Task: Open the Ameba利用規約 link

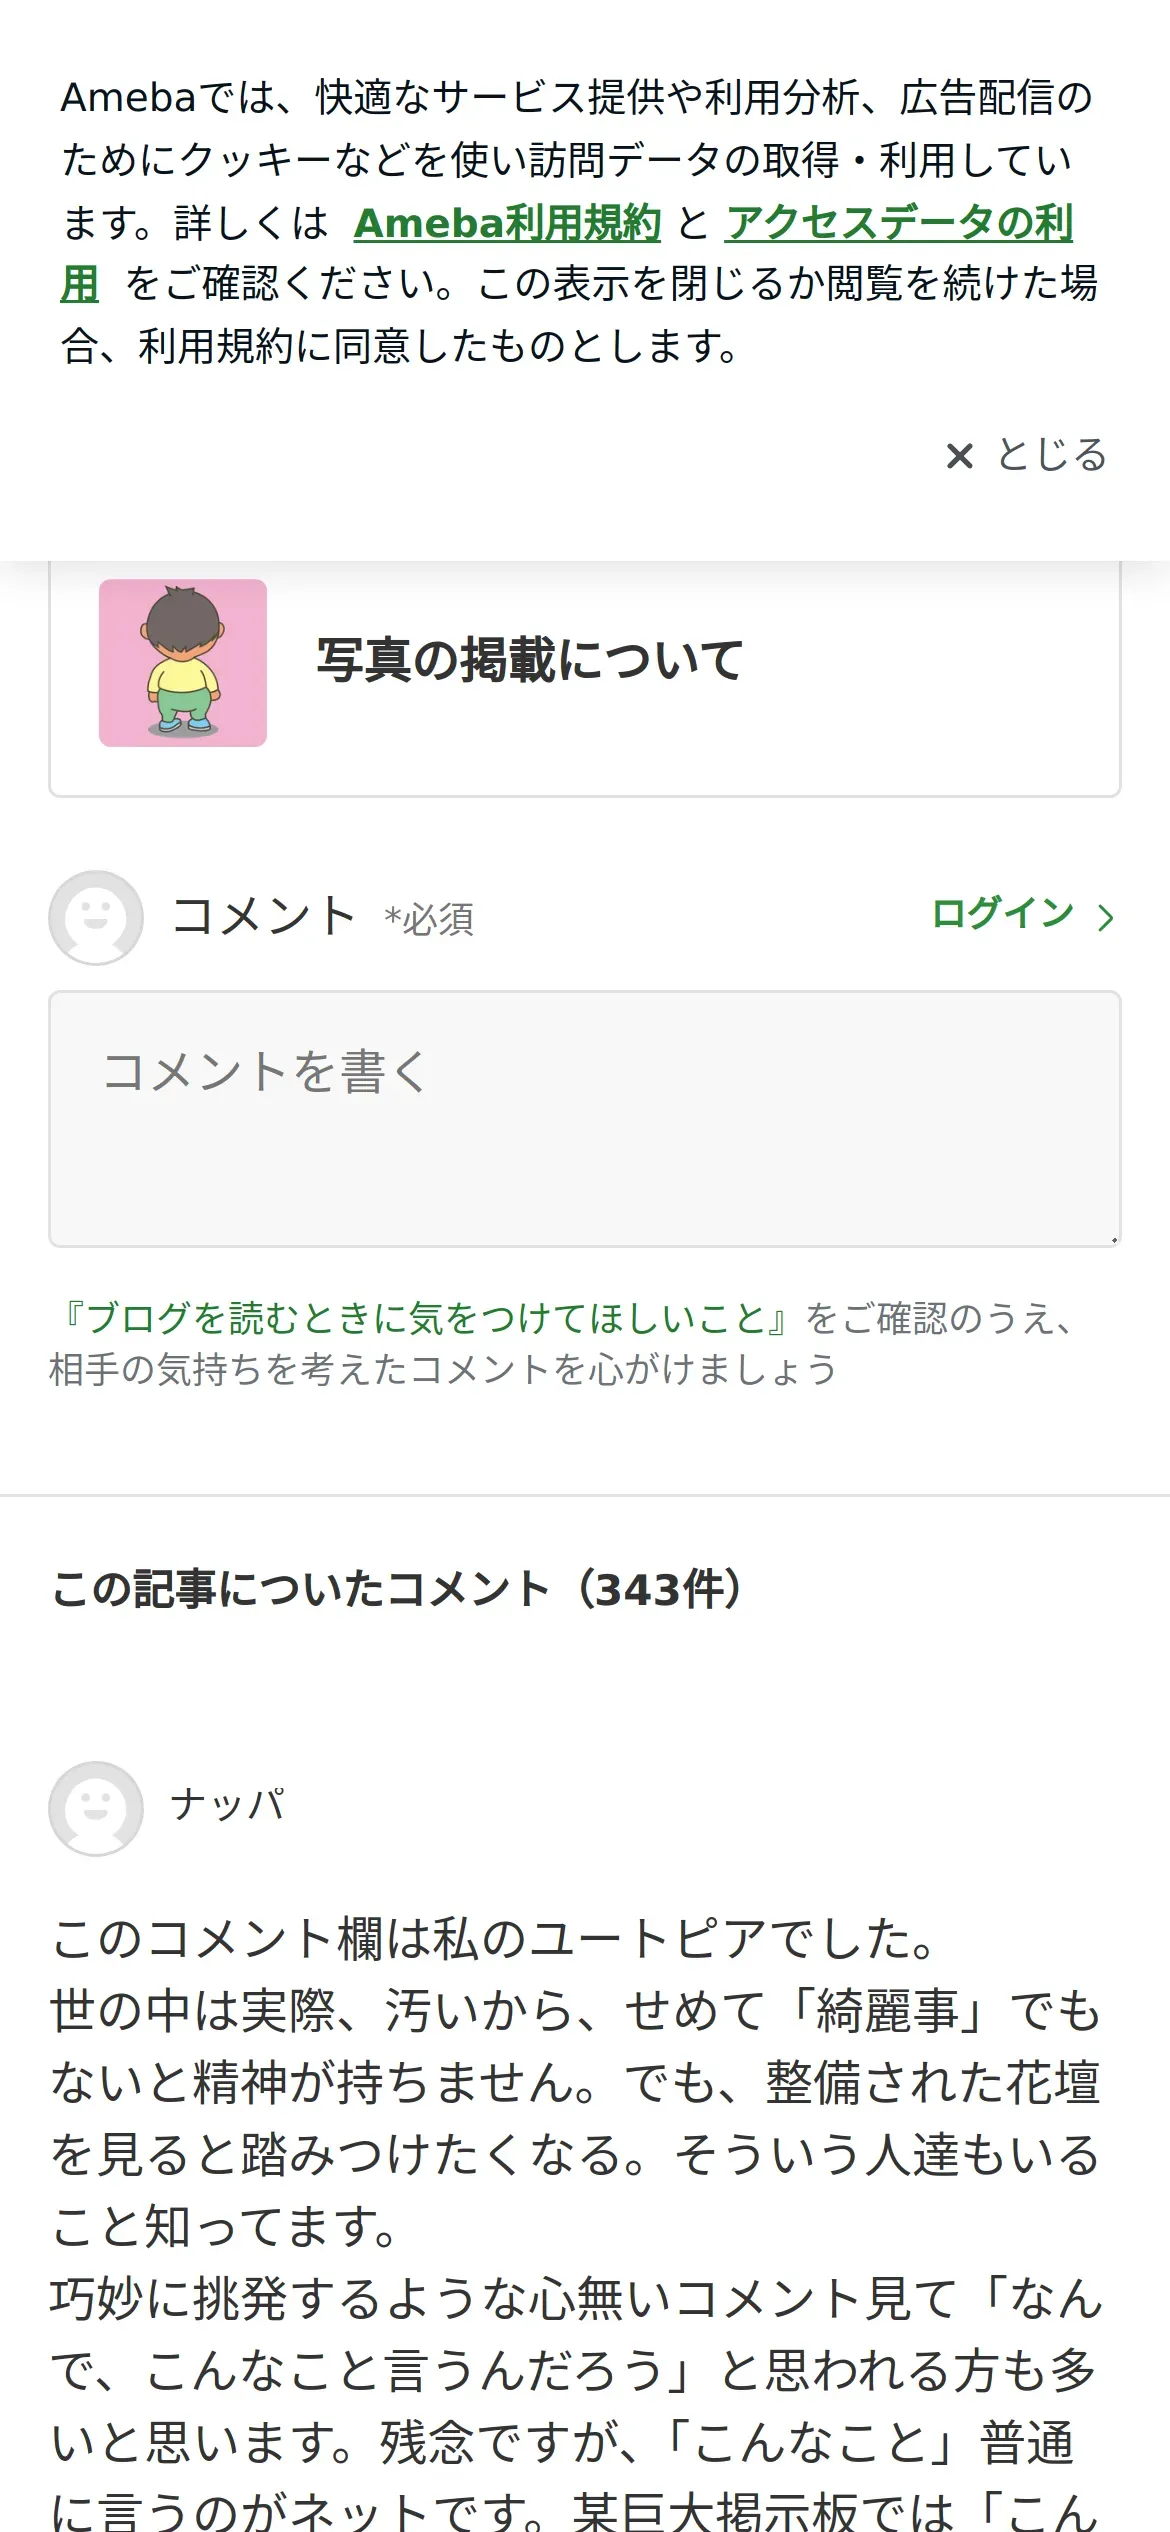Action: pos(507,223)
